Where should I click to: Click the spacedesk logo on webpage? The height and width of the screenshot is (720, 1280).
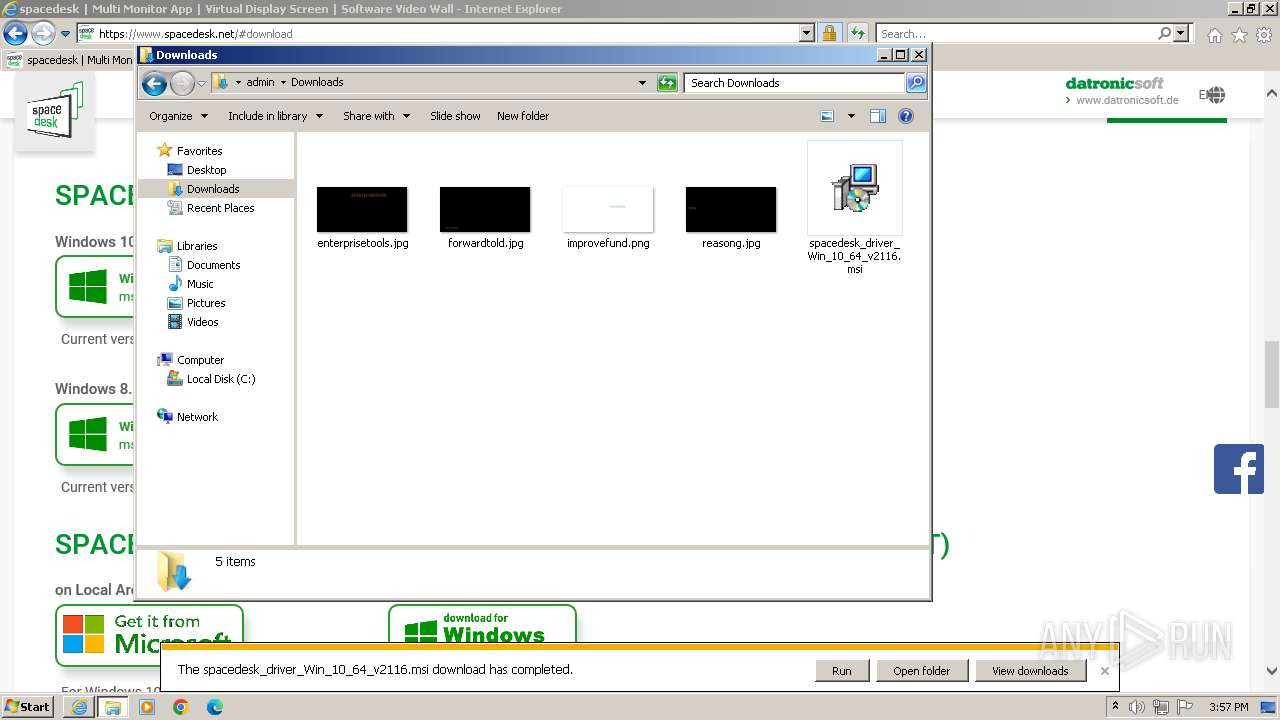click(x=55, y=112)
